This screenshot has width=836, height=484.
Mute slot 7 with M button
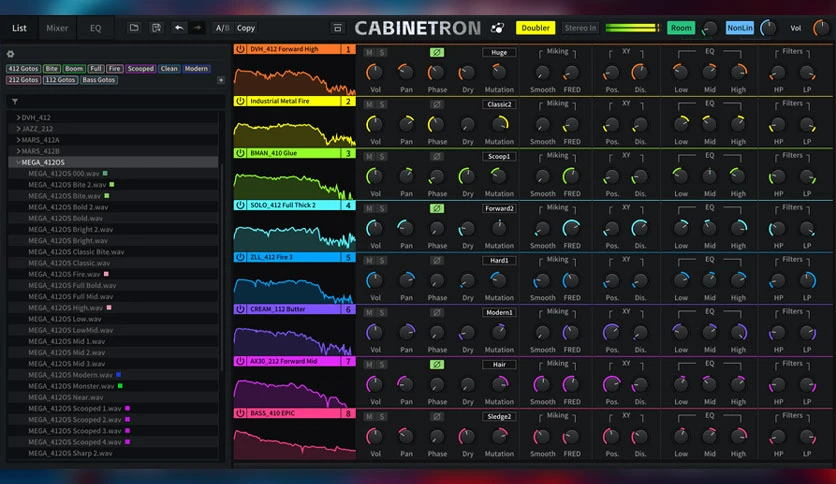click(x=369, y=364)
